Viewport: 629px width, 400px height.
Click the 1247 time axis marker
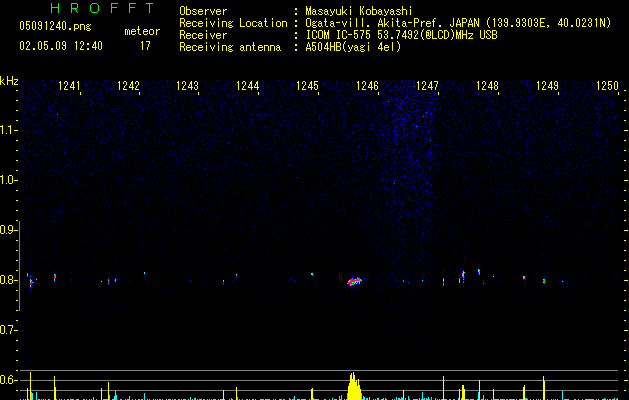pos(428,86)
